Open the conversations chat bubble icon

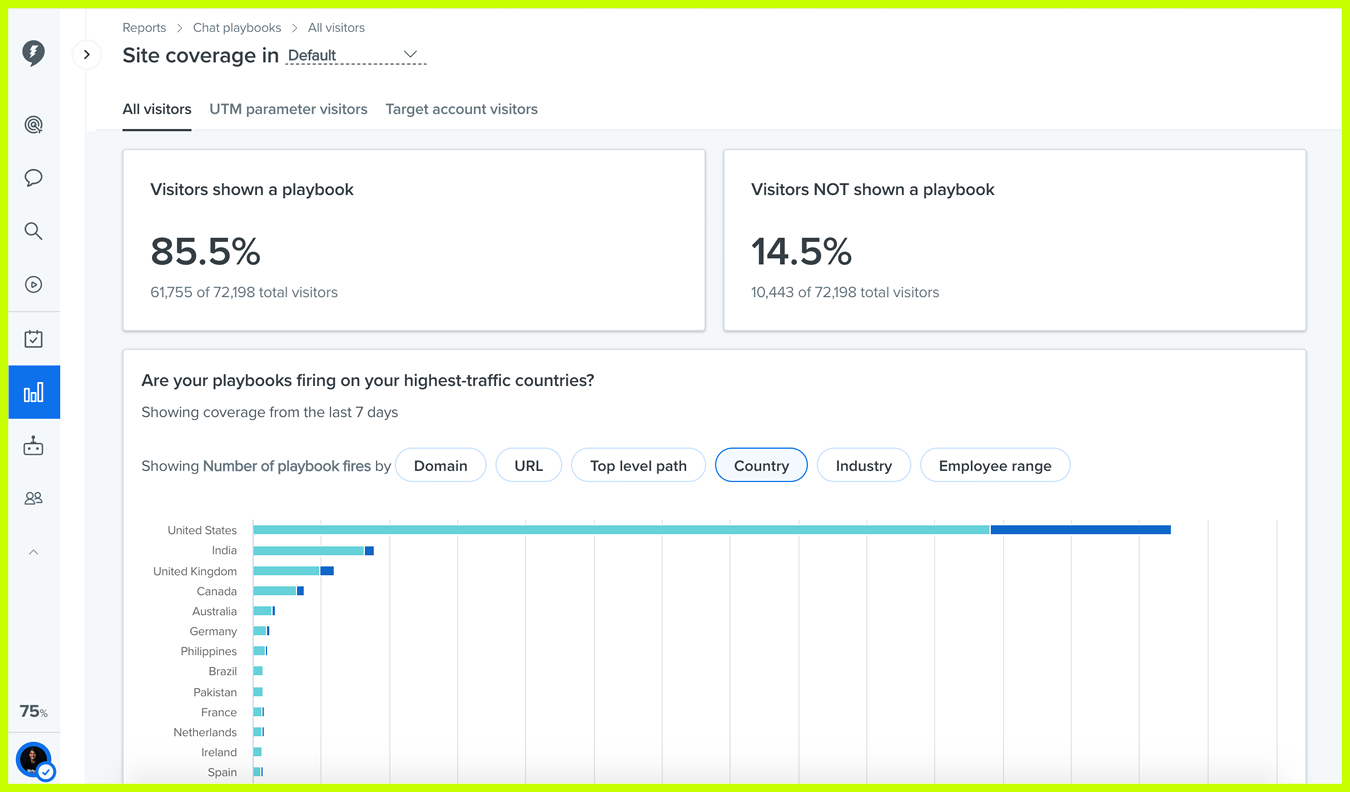coord(33,178)
